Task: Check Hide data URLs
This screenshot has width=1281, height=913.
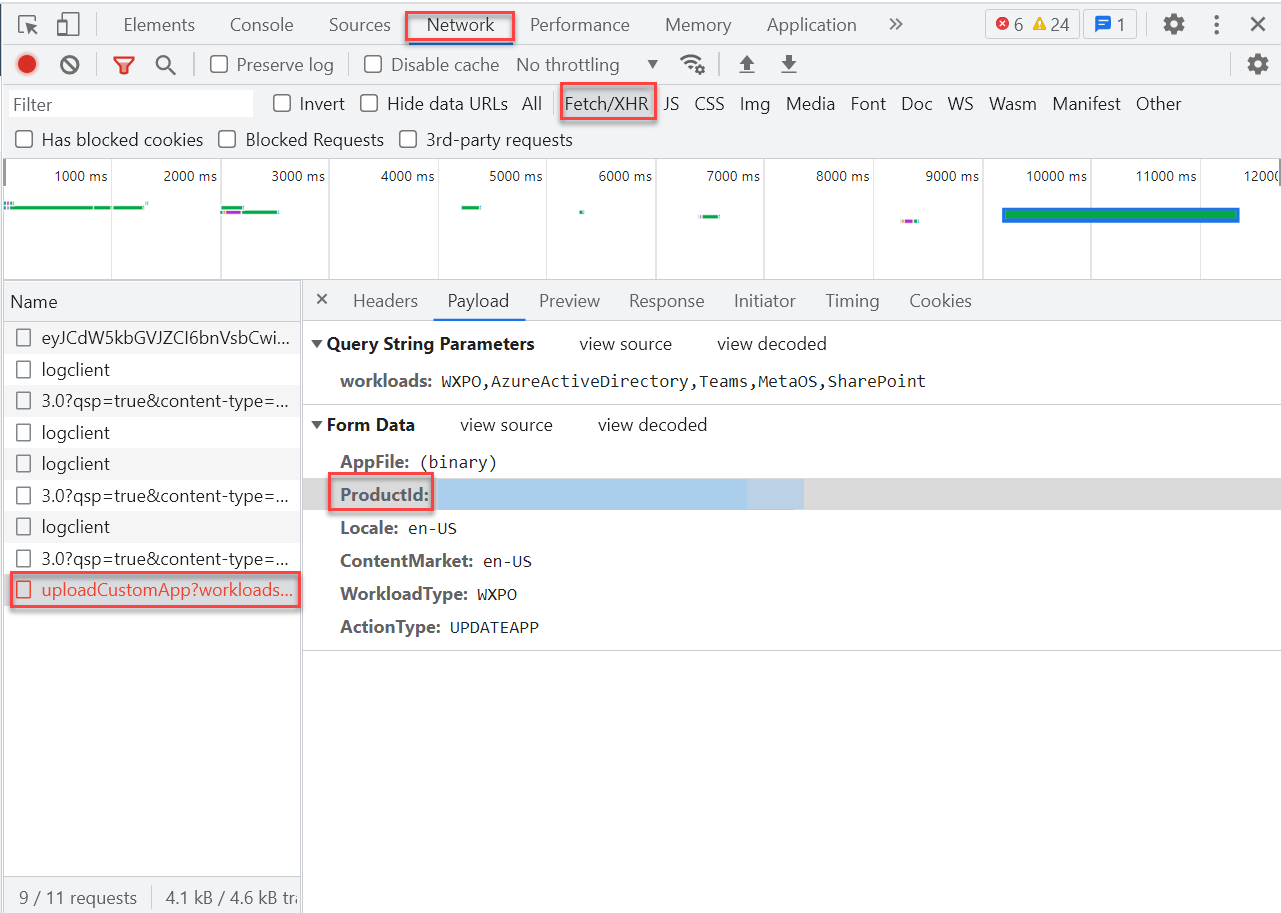Action: point(369,104)
